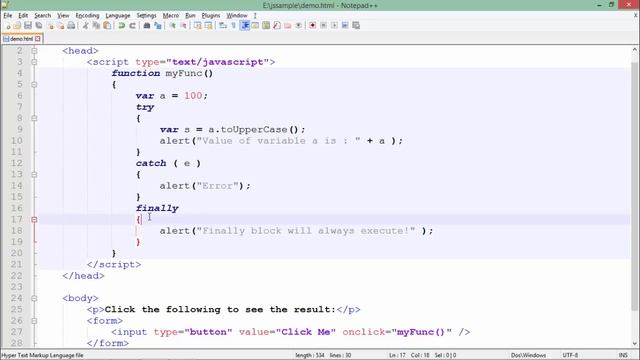Click the Save recorded macro icon
The height and width of the screenshot is (360, 640).
click(x=356, y=26)
